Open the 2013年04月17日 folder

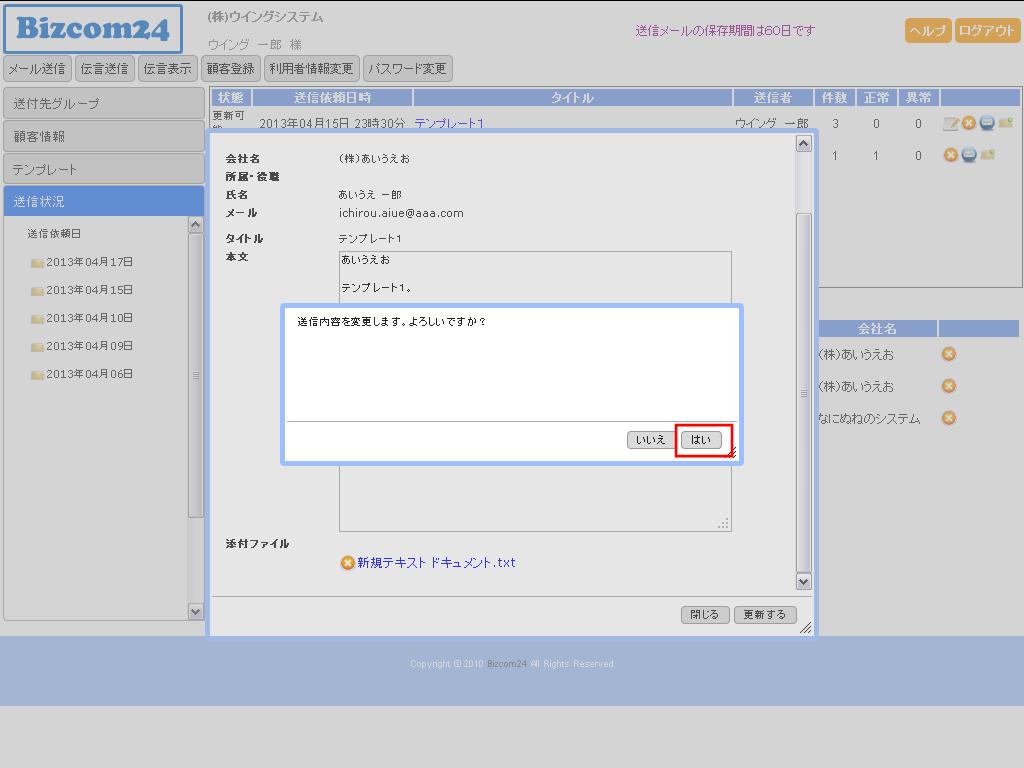pos(89,262)
